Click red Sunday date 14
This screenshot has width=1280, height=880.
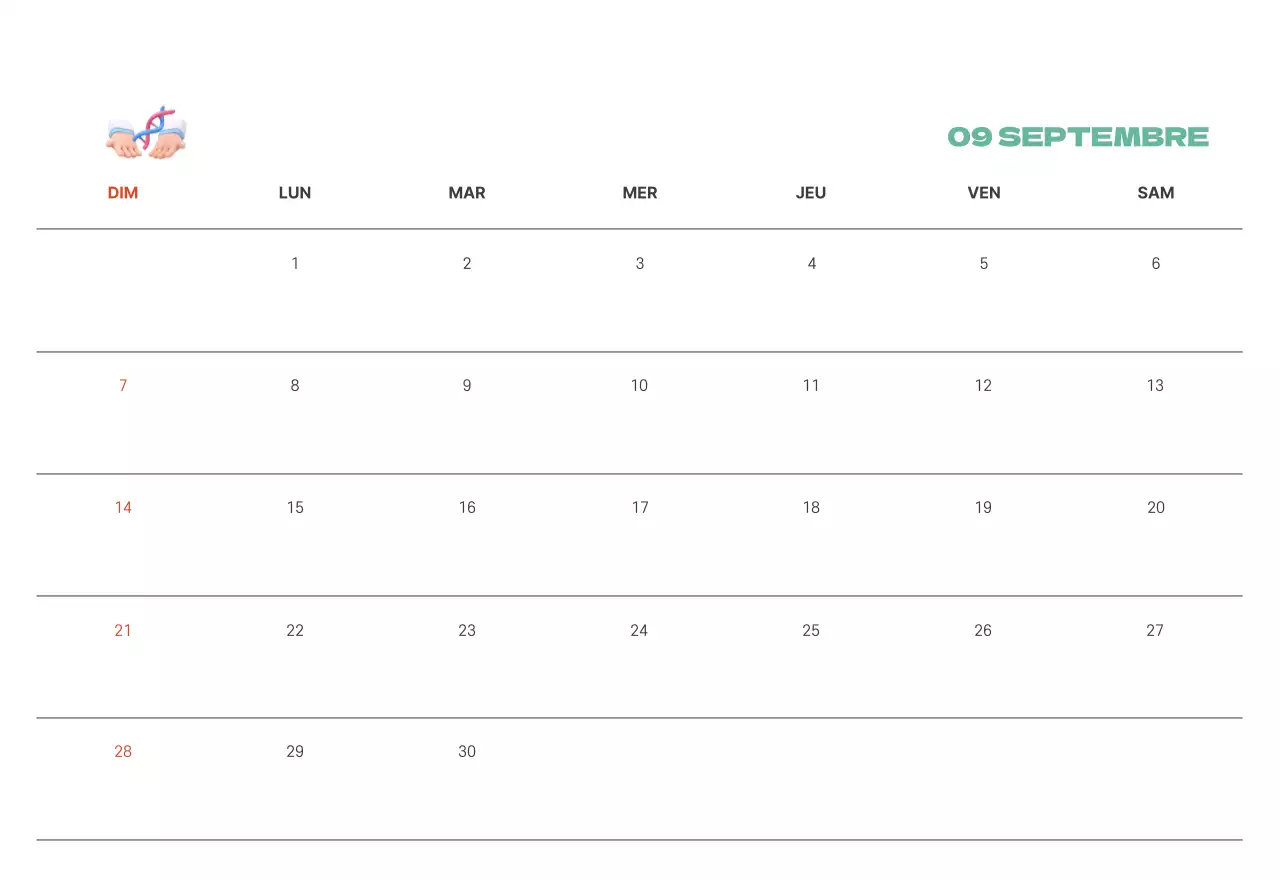[x=123, y=508]
